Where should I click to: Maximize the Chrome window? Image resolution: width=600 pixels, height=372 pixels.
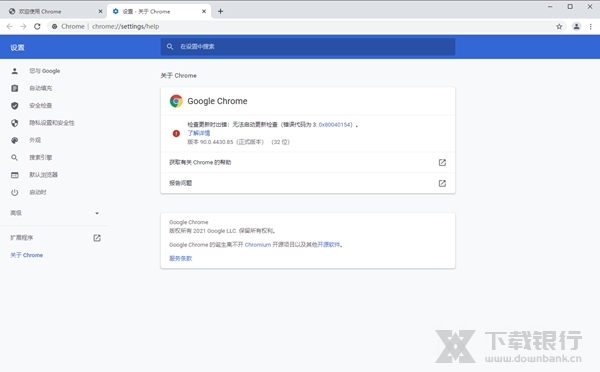(570, 7)
